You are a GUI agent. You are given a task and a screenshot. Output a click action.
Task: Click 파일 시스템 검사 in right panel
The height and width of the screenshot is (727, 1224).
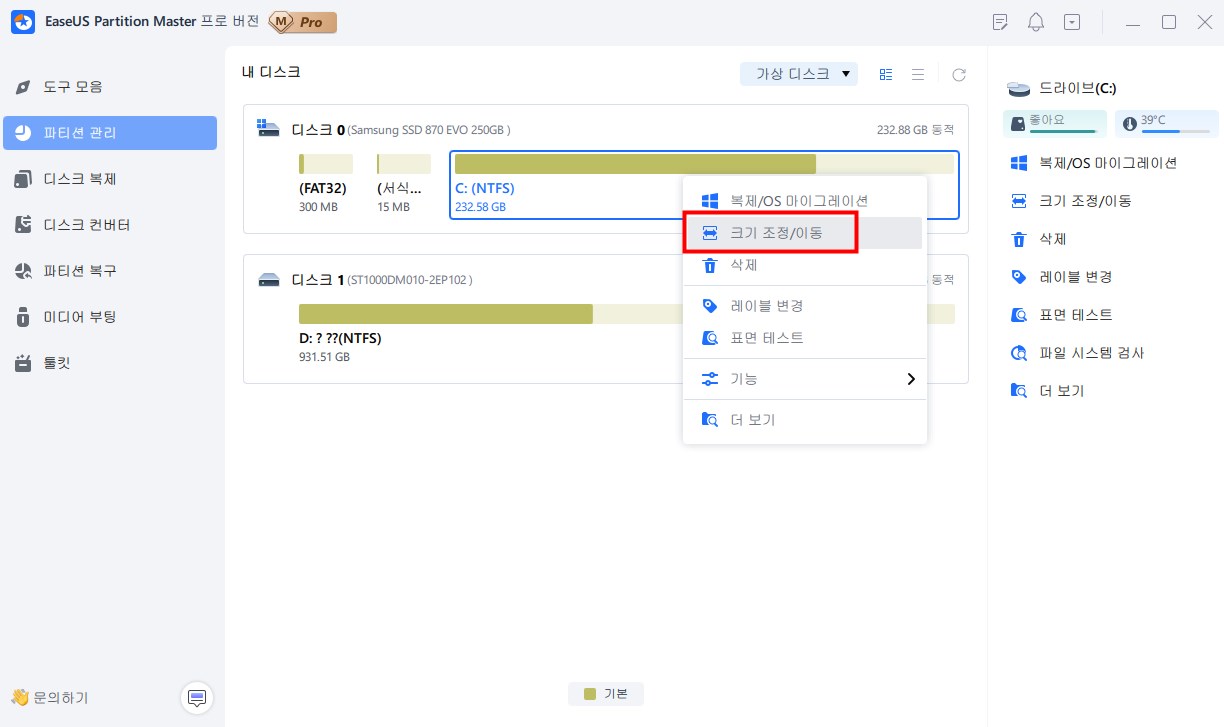point(1091,353)
